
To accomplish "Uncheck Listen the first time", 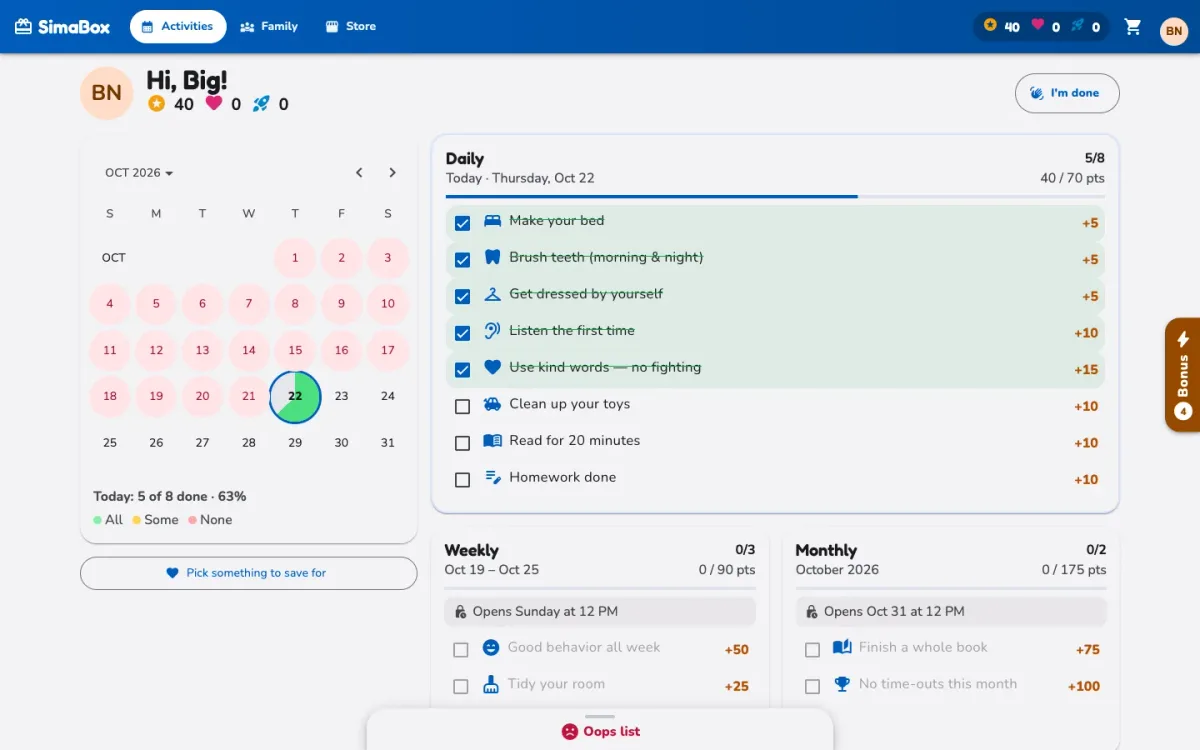I will pos(462,333).
